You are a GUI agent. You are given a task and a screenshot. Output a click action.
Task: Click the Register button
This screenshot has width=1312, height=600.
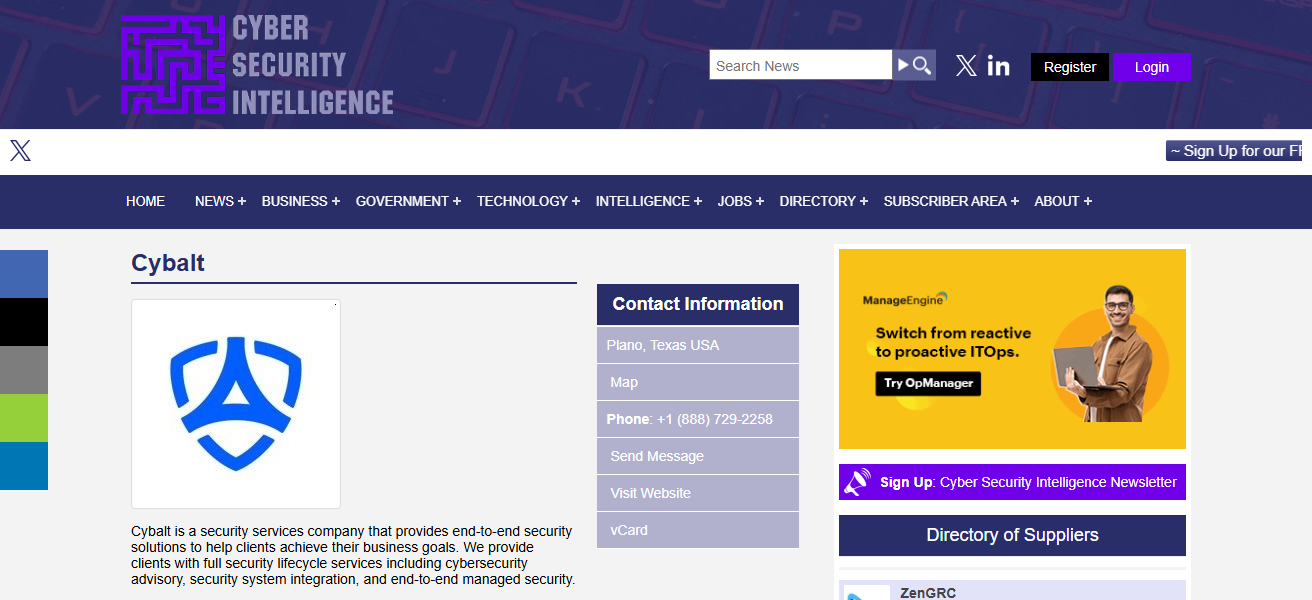1070,67
